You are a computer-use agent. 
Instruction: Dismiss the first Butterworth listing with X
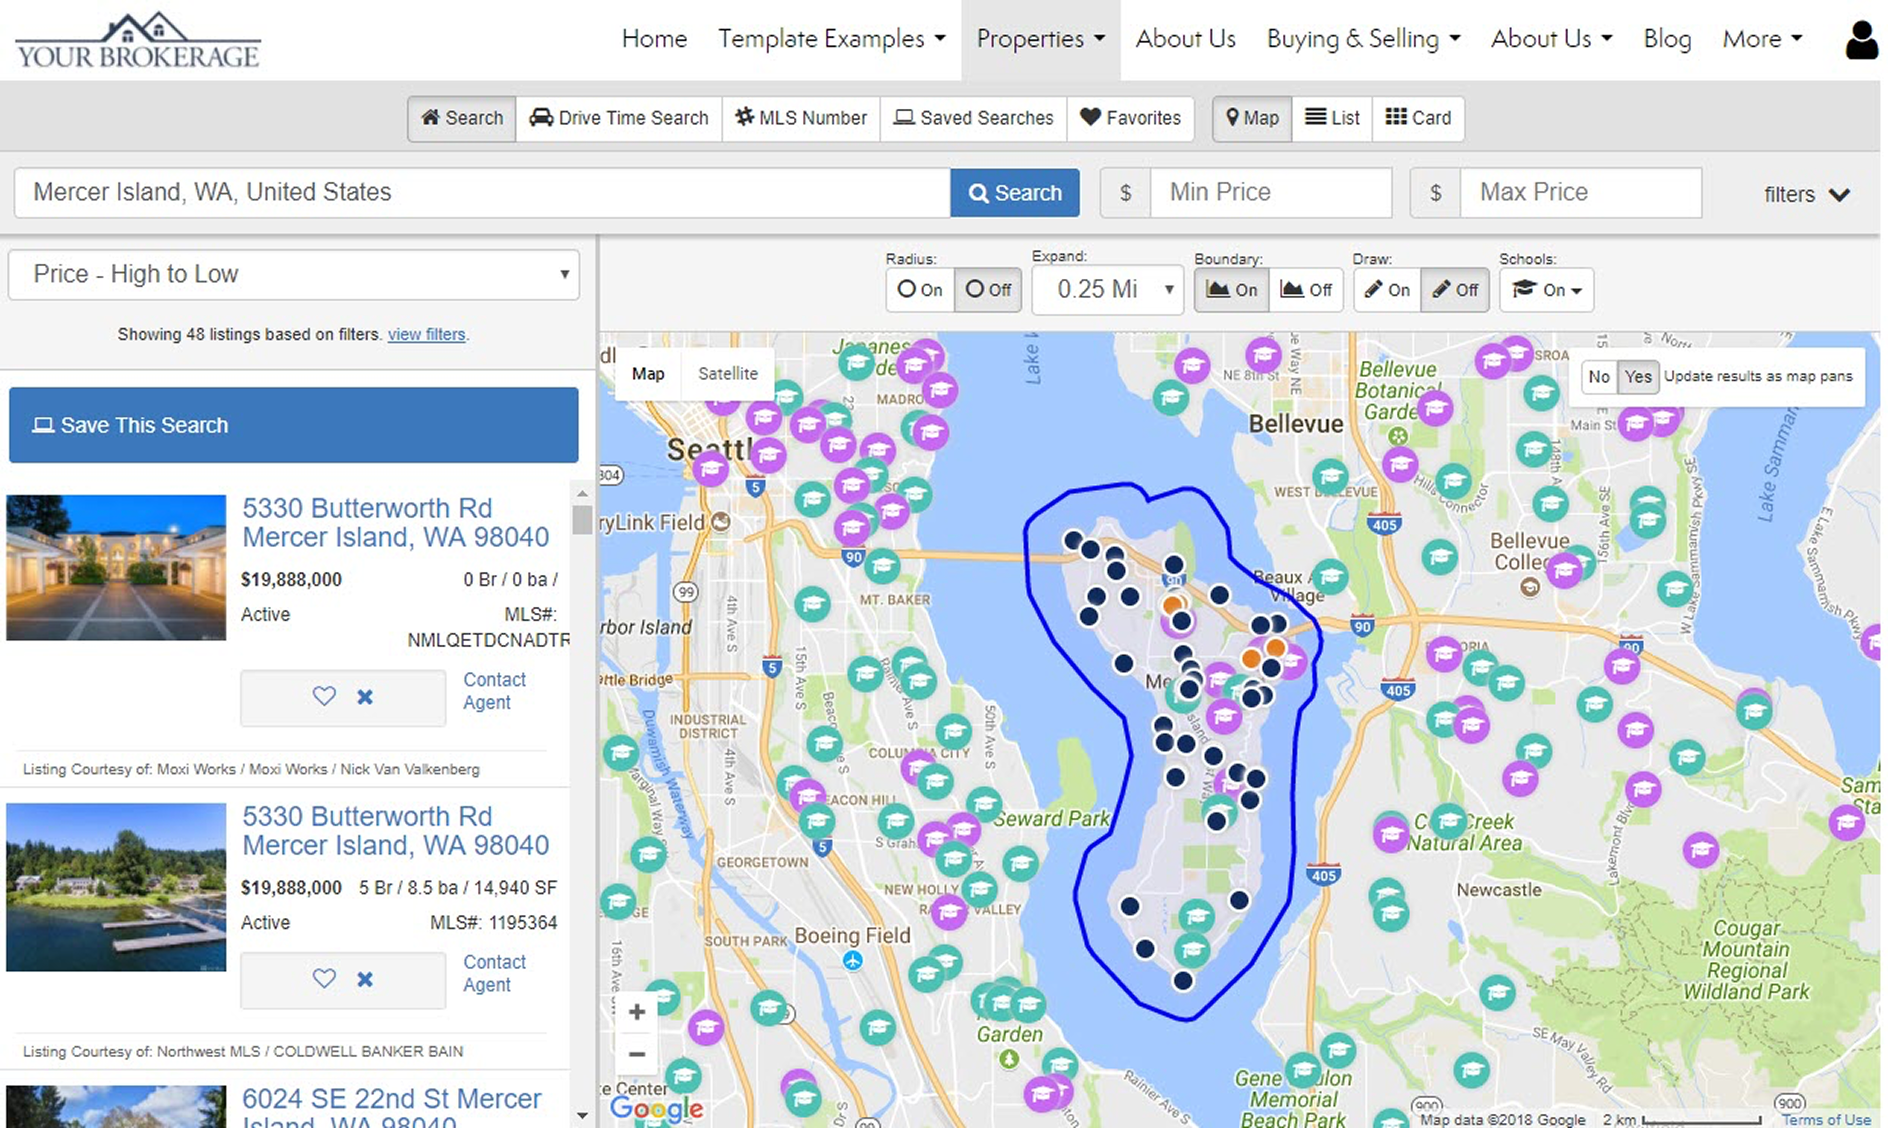(365, 697)
